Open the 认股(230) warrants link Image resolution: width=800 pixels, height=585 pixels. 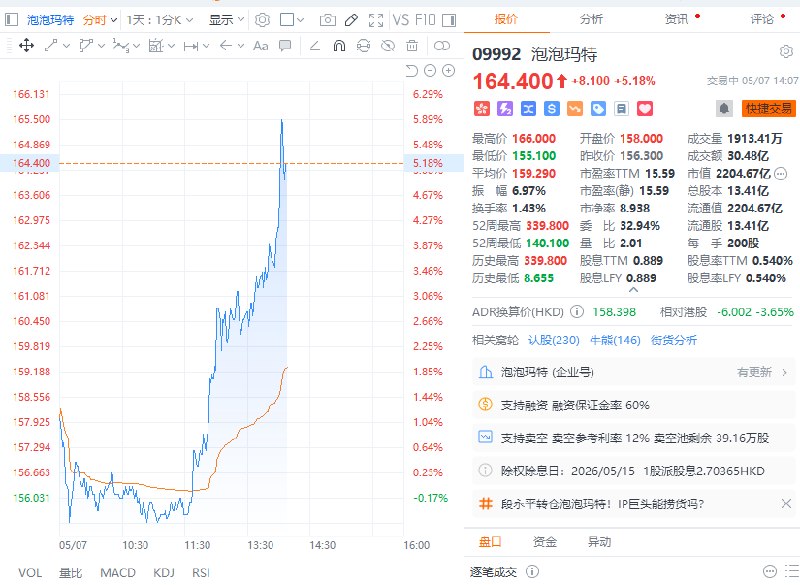click(554, 340)
